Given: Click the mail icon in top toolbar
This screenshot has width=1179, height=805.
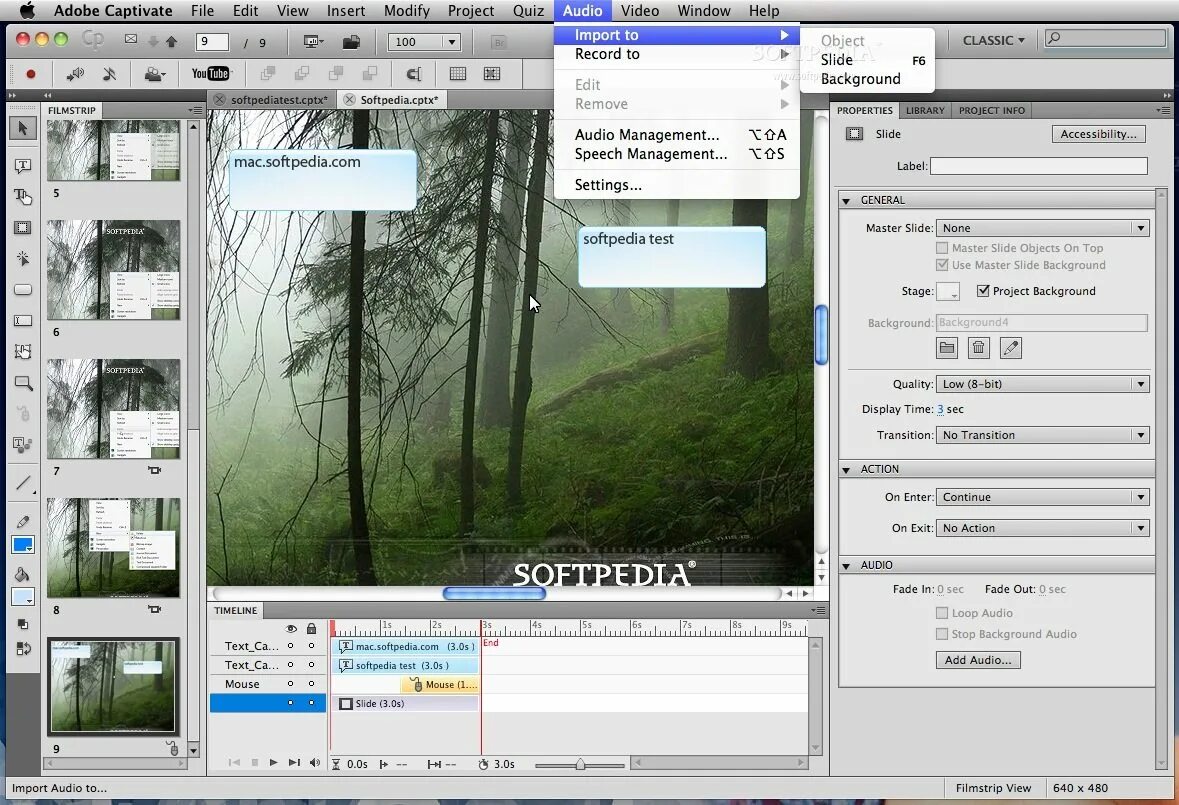Looking at the screenshot, I should pyautogui.click(x=131, y=39).
